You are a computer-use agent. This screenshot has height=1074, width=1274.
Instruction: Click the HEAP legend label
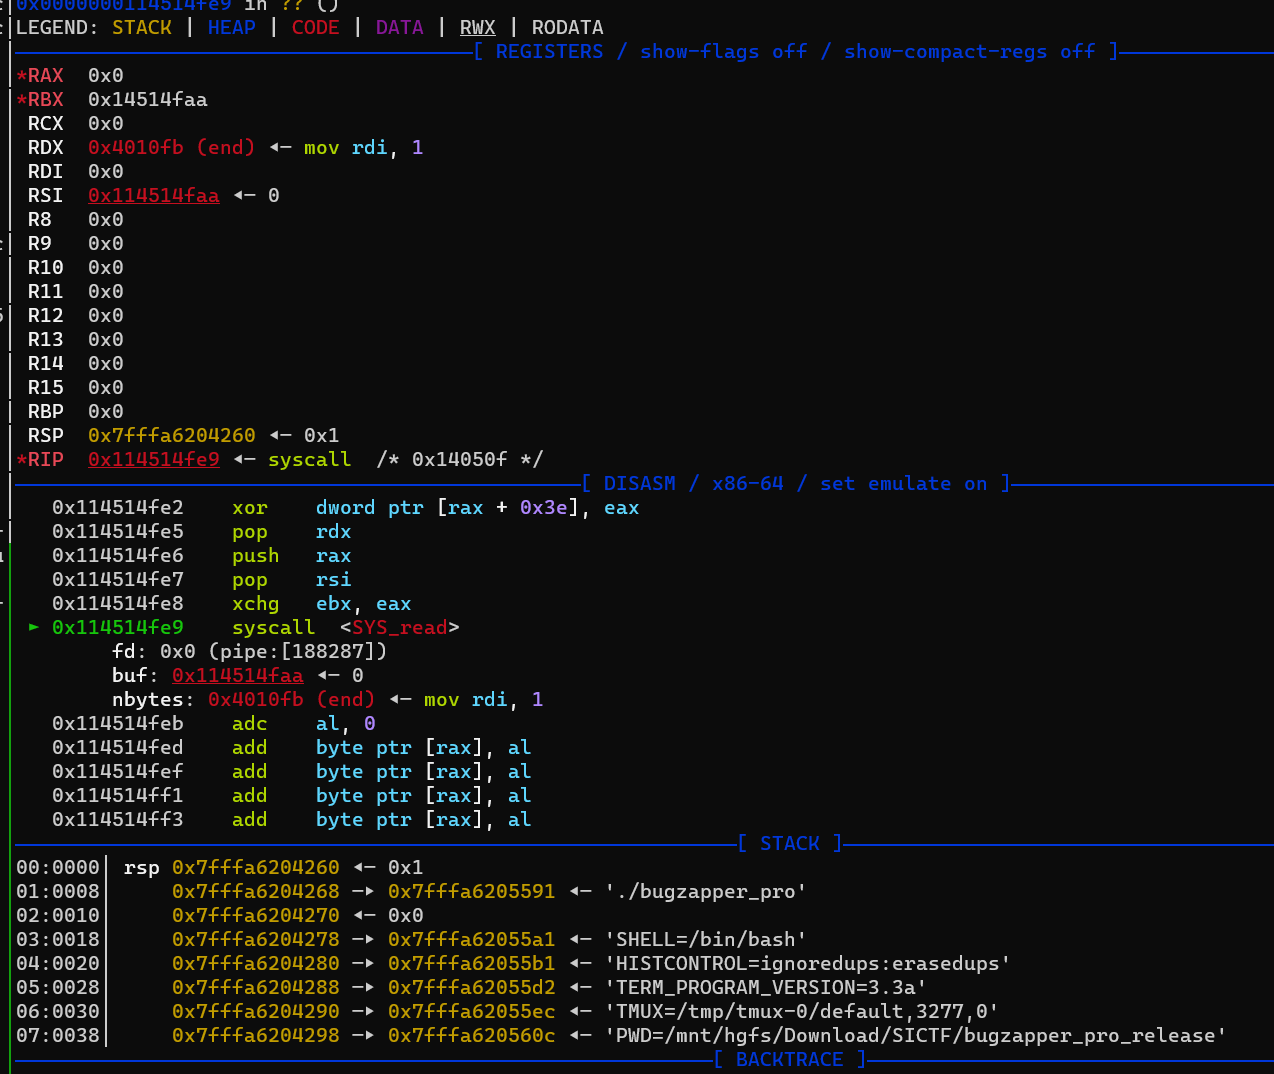point(232,27)
